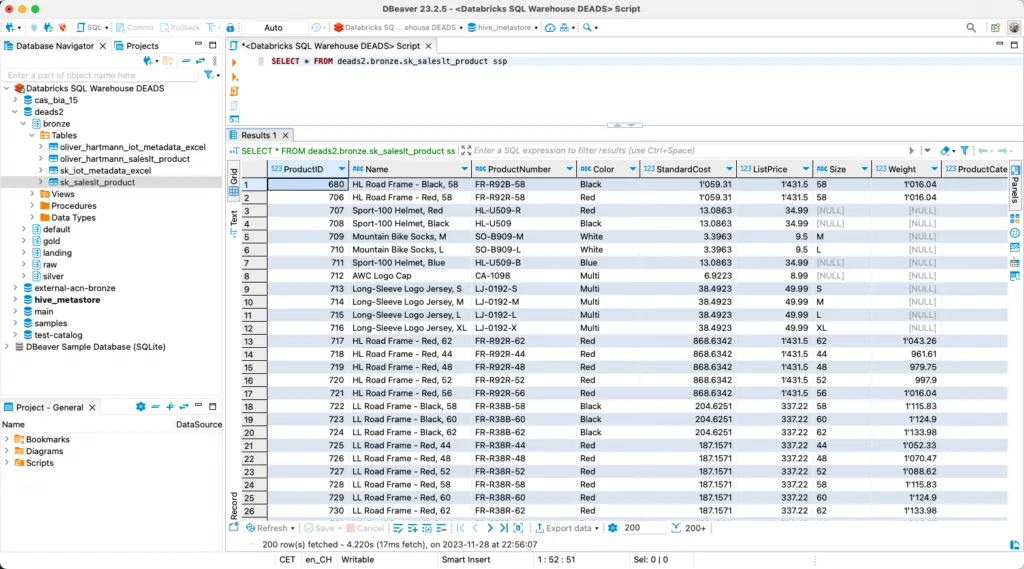Expand the gold schema node
The height and width of the screenshot is (569, 1024).
pos(26,241)
